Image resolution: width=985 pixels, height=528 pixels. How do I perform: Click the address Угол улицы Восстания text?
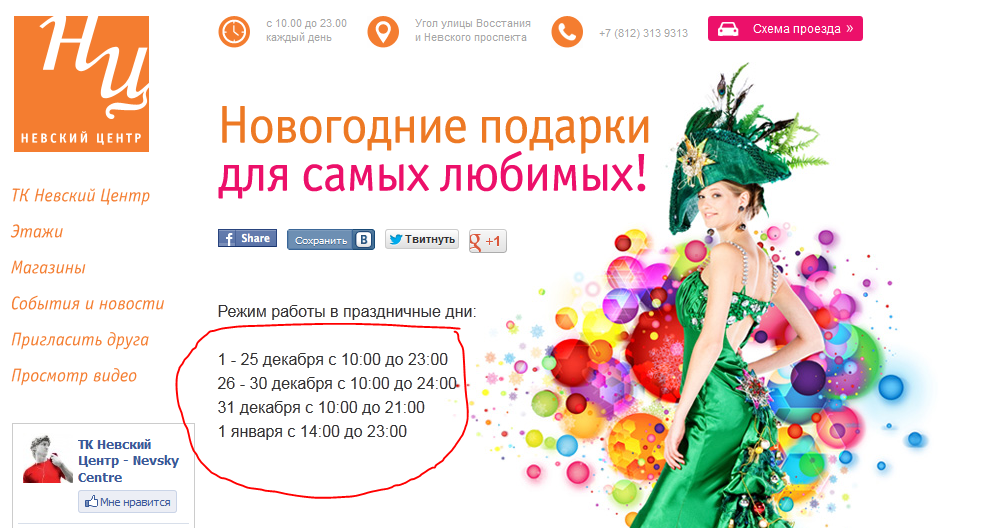tap(472, 23)
